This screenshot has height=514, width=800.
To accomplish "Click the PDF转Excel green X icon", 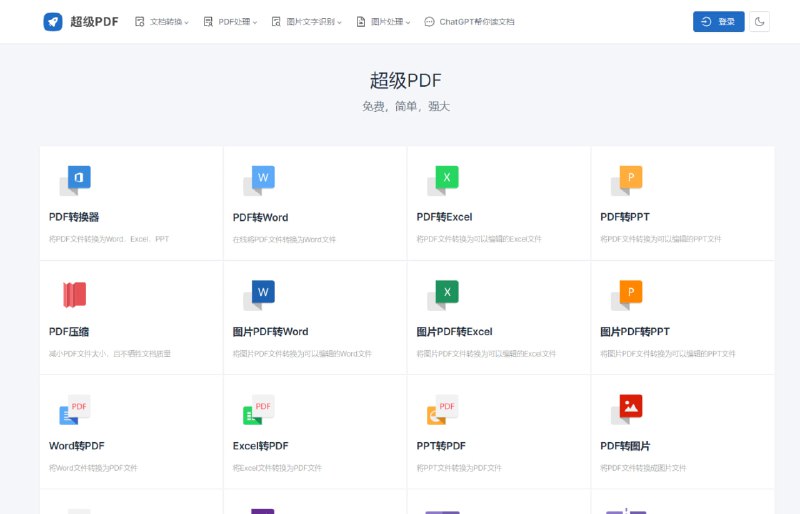I will click(x=443, y=180).
